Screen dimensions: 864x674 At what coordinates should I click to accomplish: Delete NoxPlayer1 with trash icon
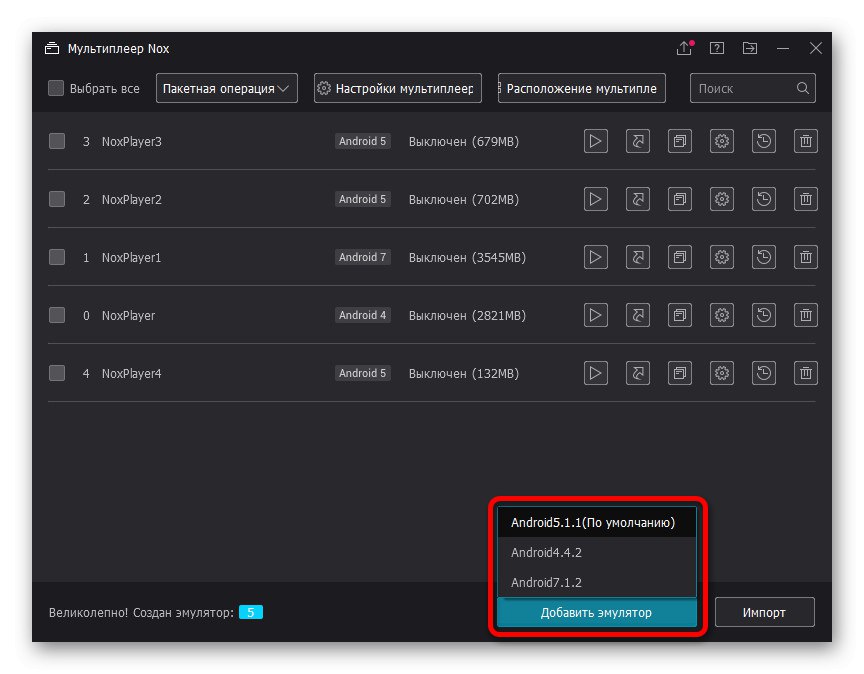point(806,257)
